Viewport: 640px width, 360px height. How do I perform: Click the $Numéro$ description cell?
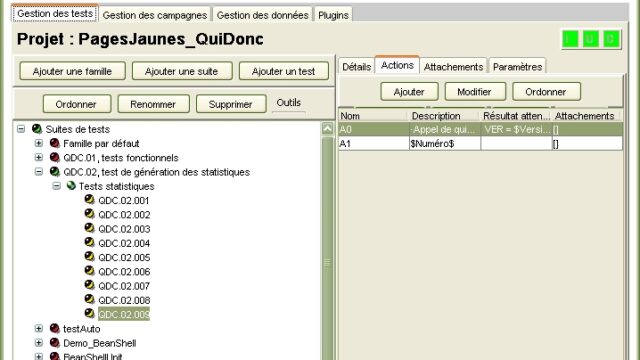pyautogui.click(x=445, y=144)
